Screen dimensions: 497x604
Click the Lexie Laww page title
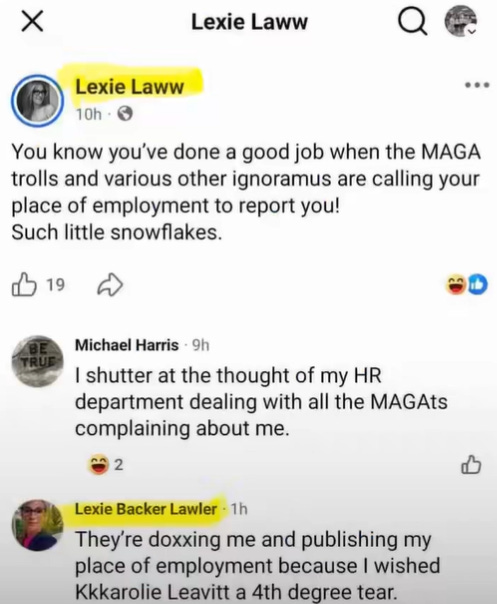click(249, 22)
